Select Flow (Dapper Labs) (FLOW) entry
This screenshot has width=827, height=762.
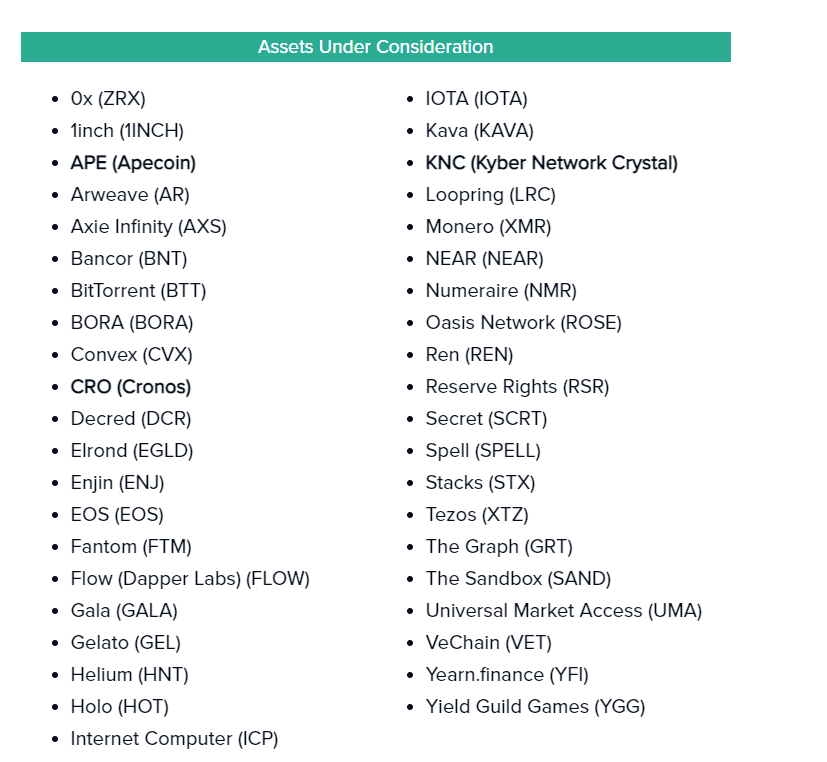click(190, 579)
